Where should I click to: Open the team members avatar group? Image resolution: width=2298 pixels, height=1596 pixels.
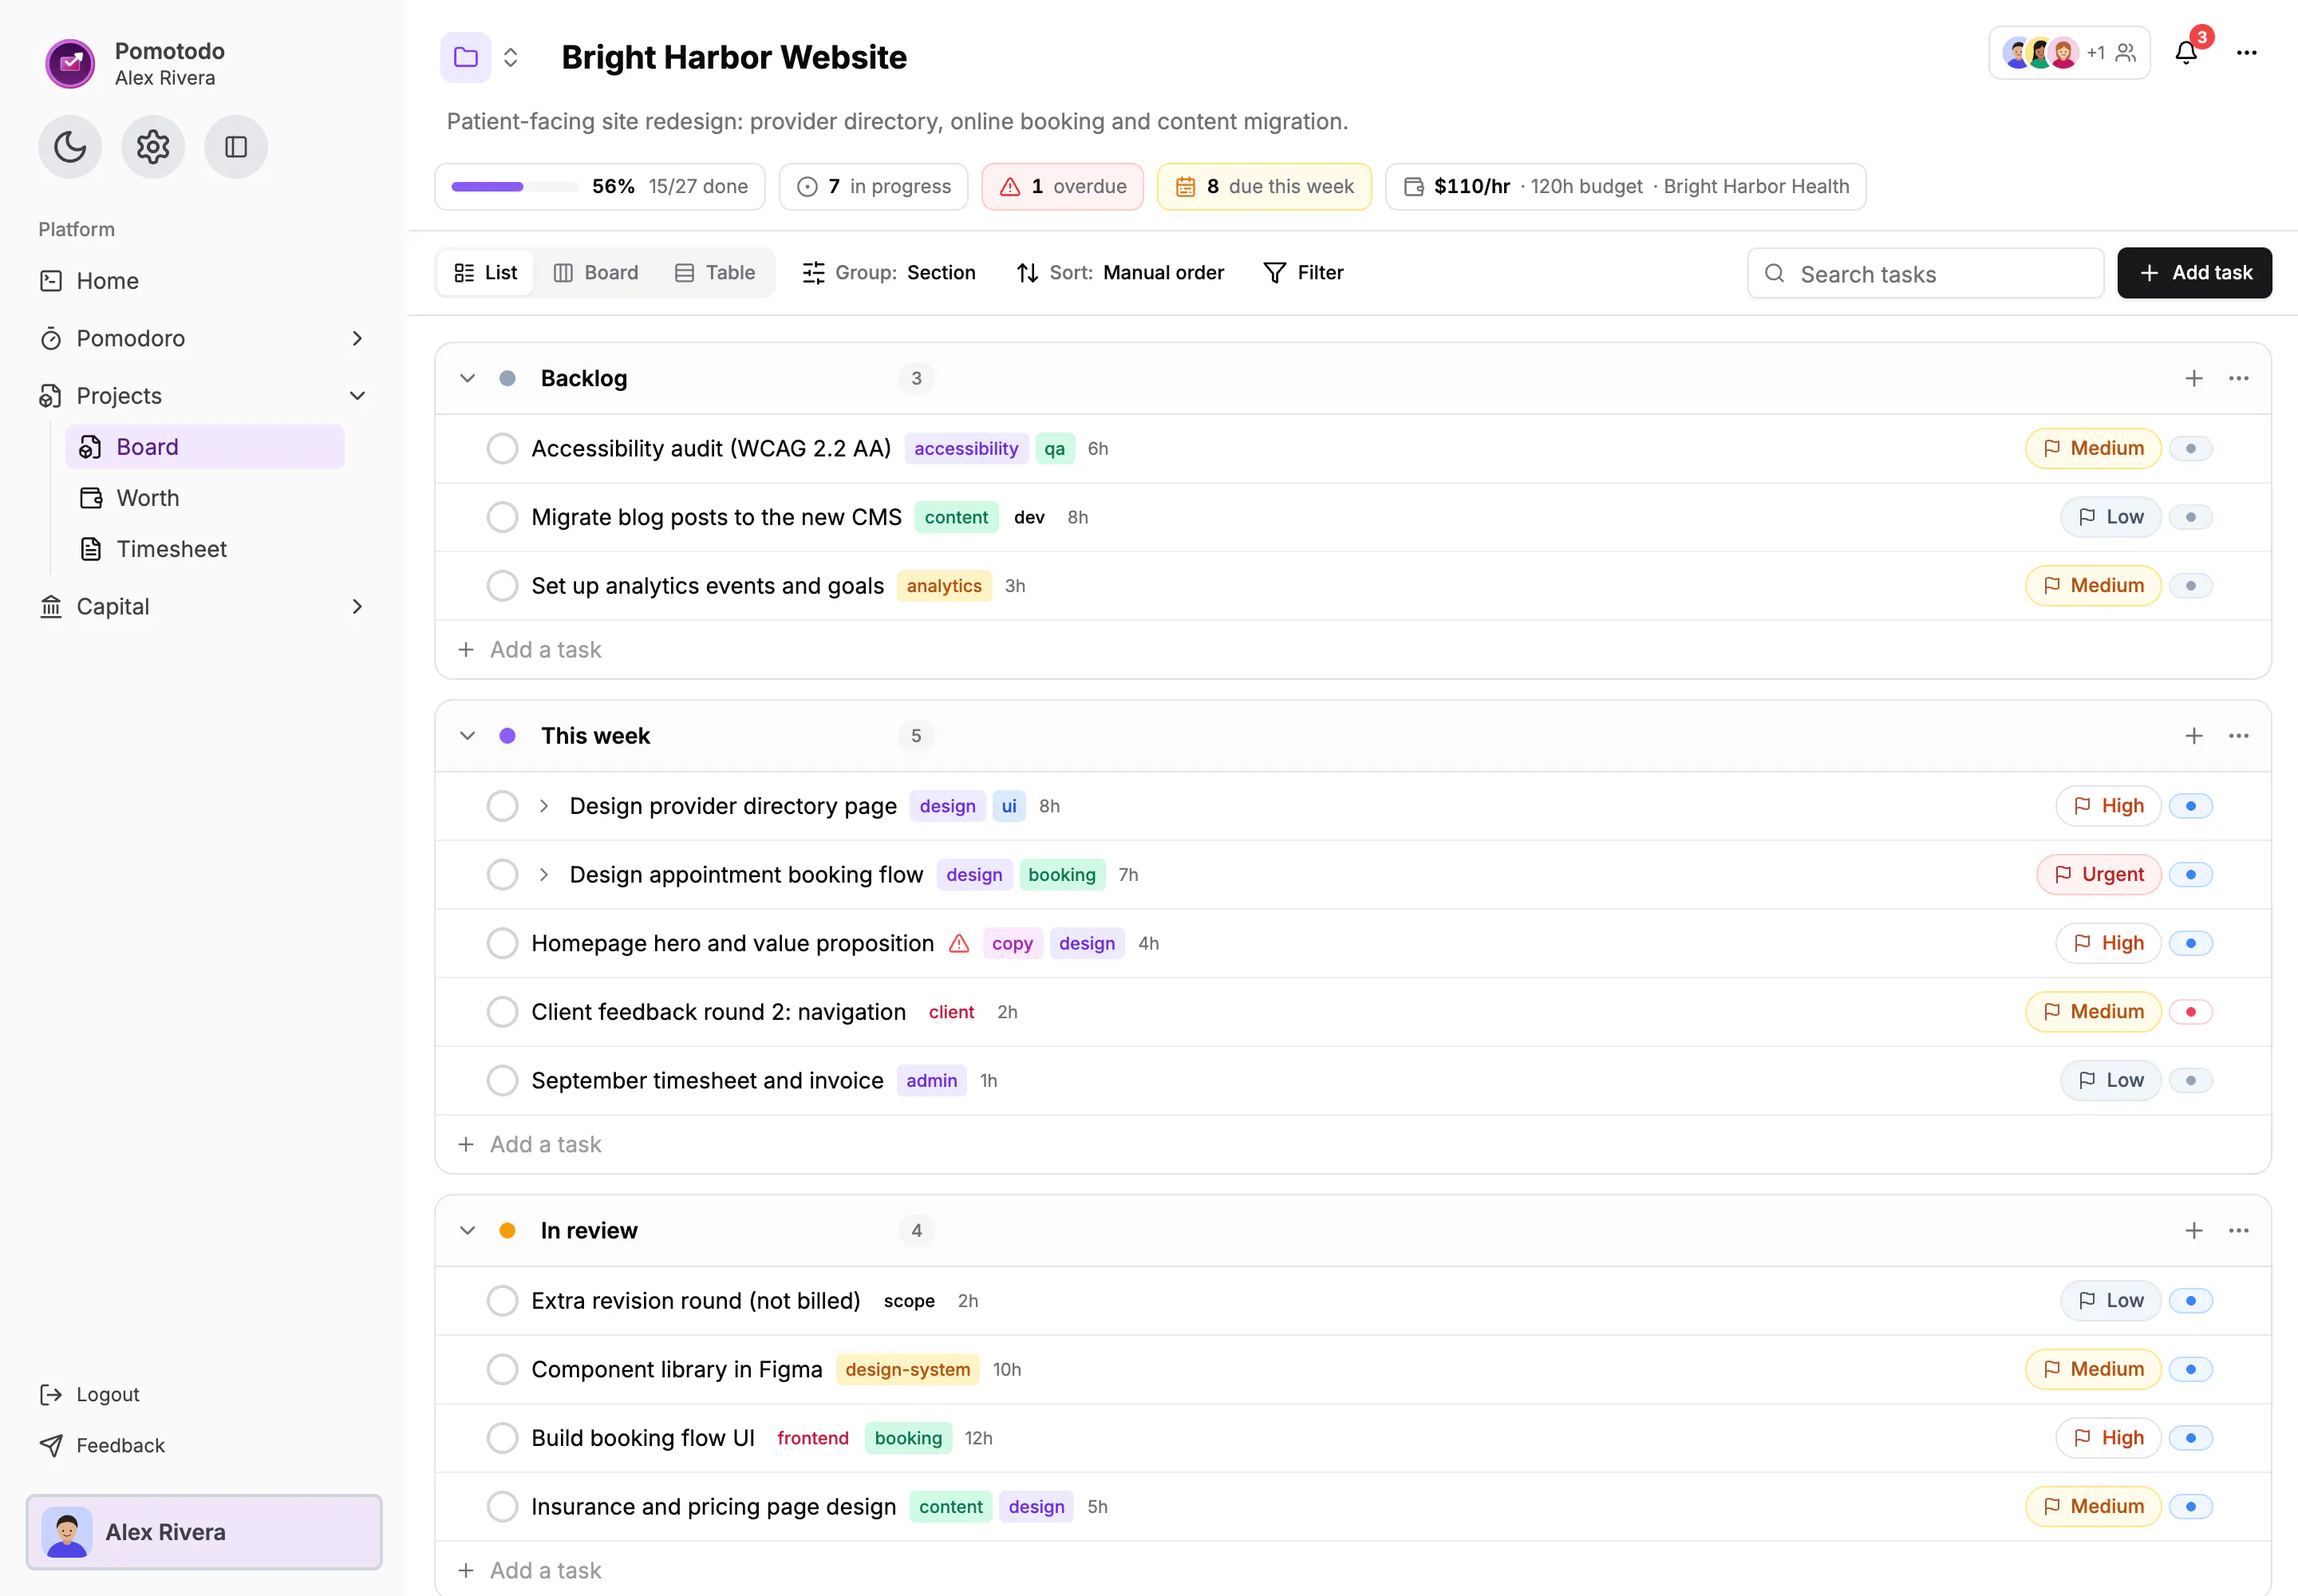(x=2069, y=53)
